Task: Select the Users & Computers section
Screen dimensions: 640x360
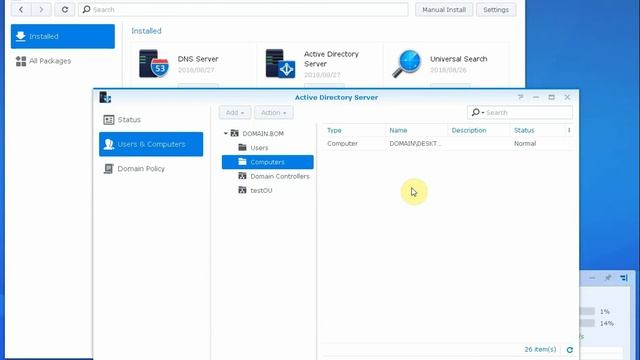Action: coord(151,144)
